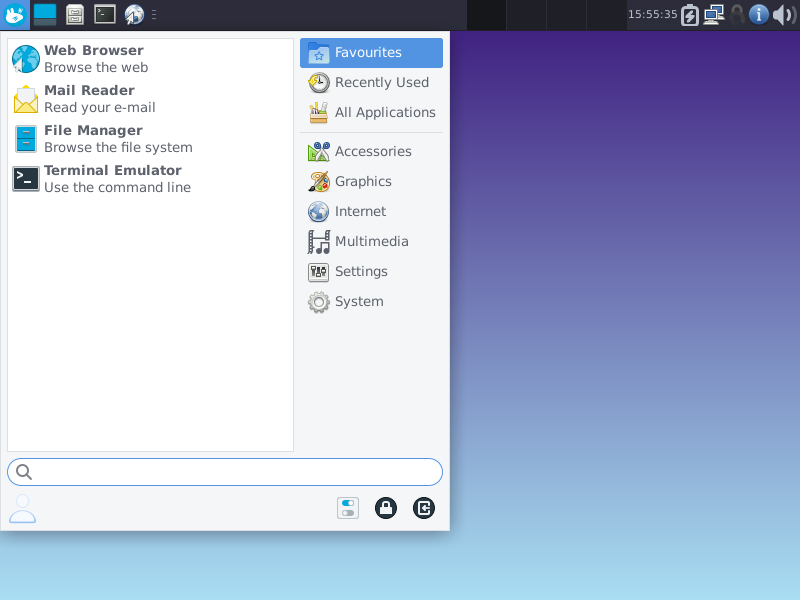The width and height of the screenshot is (800, 600).
Task: Click the log out button
Action: [x=424, y=508]
